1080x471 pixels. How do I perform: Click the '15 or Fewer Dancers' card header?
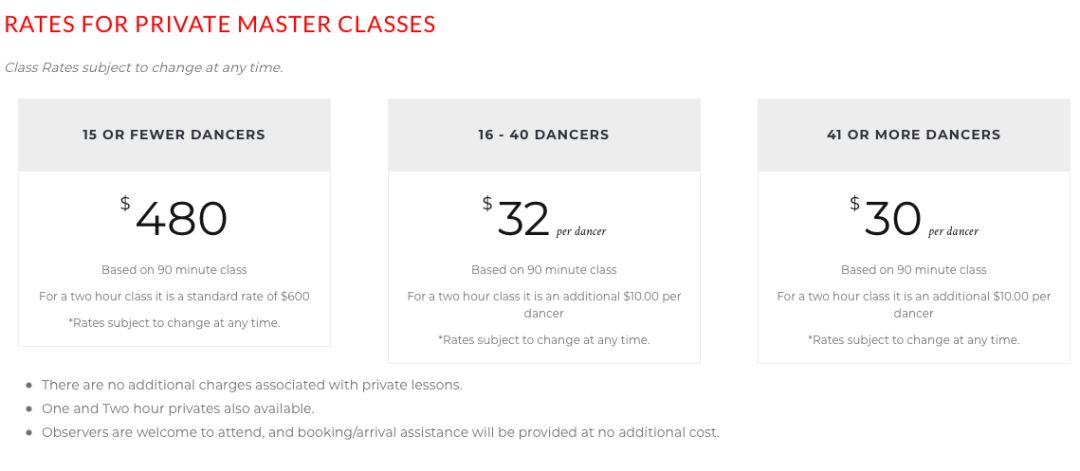tap(174, 134)
